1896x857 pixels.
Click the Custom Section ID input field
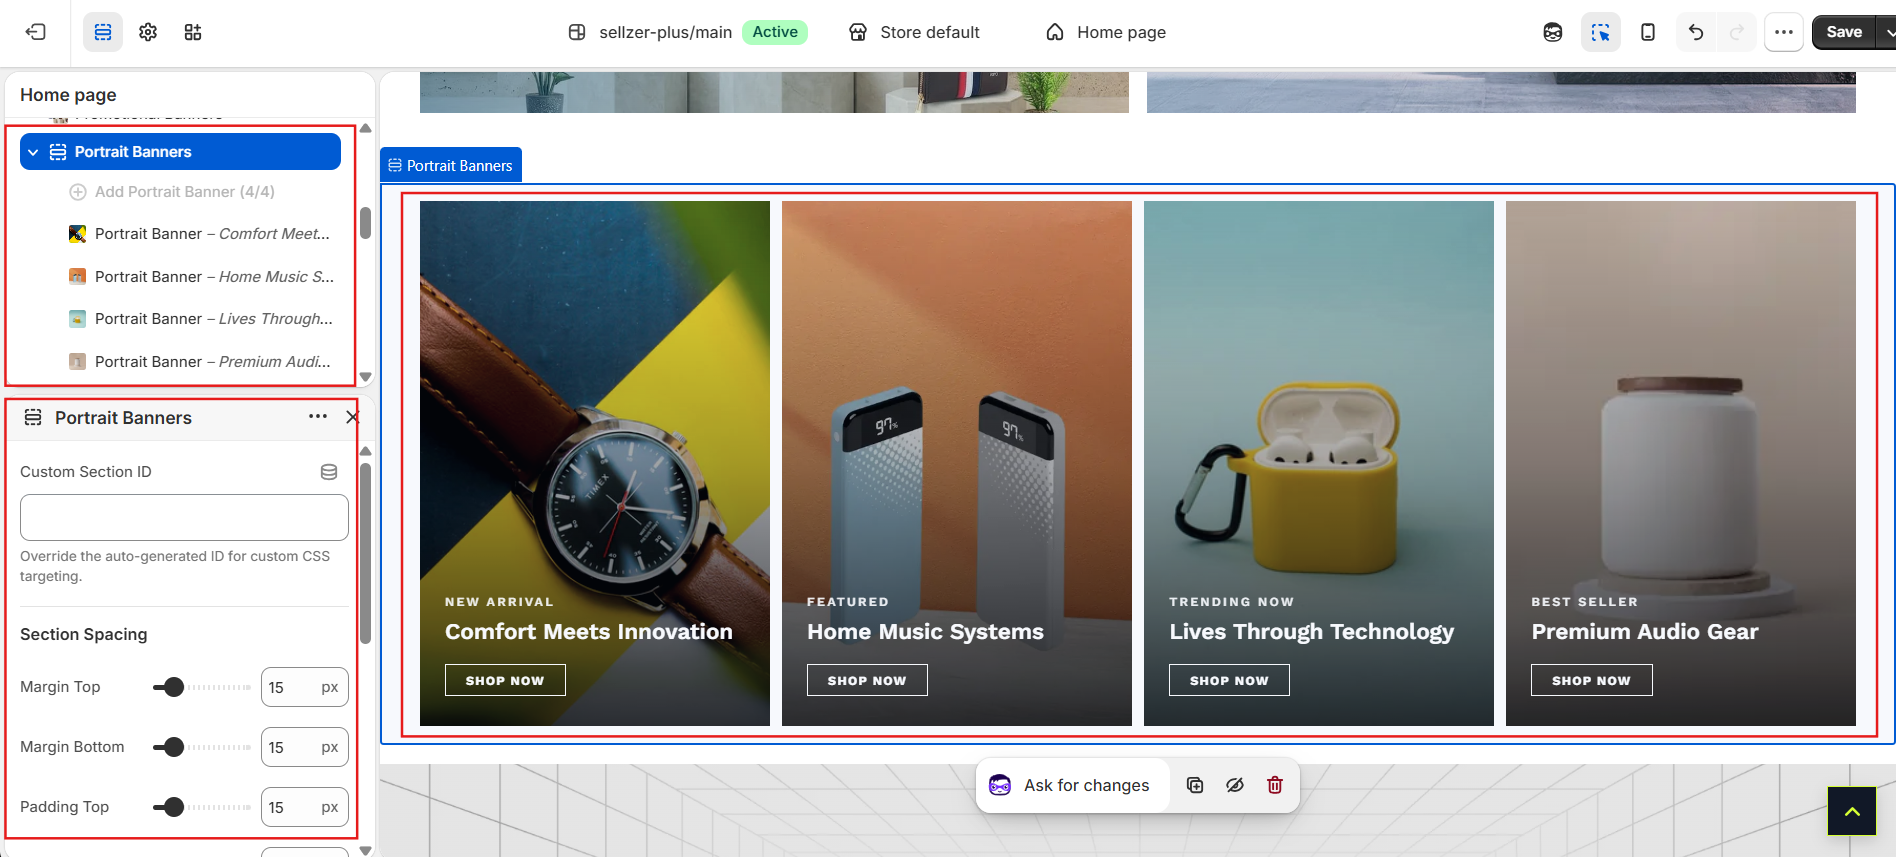[184, 517]
